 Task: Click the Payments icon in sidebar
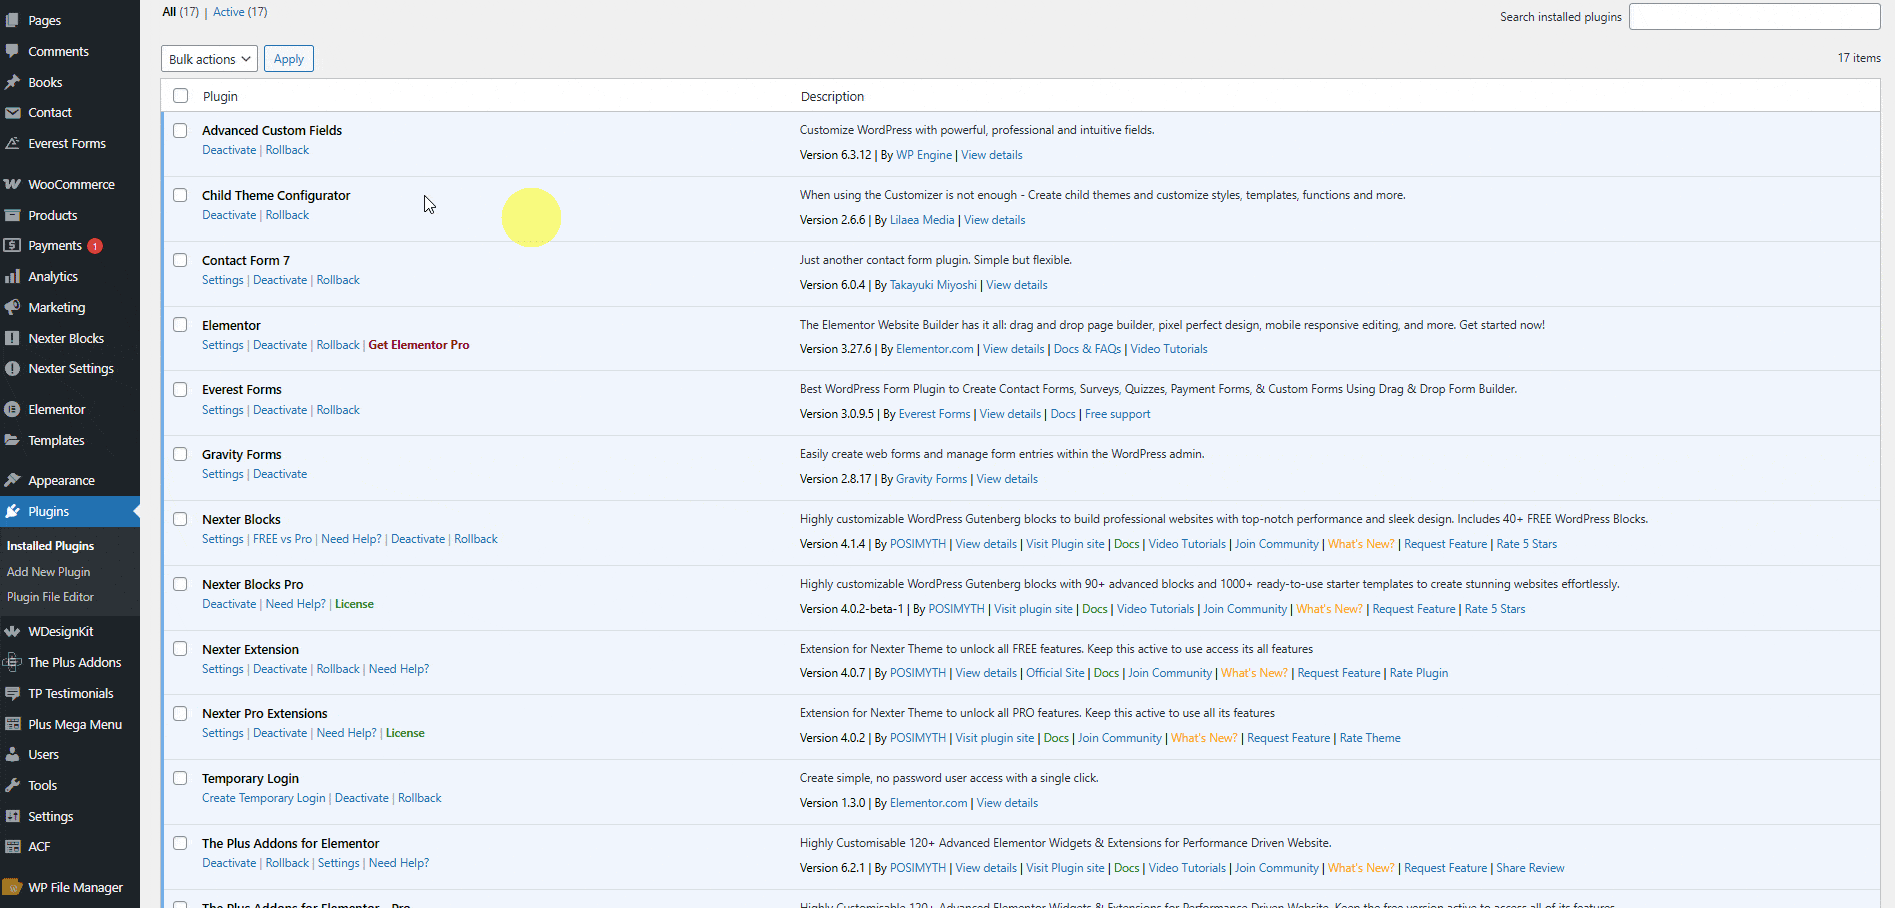pyautogui.click(x=12, y=246)
